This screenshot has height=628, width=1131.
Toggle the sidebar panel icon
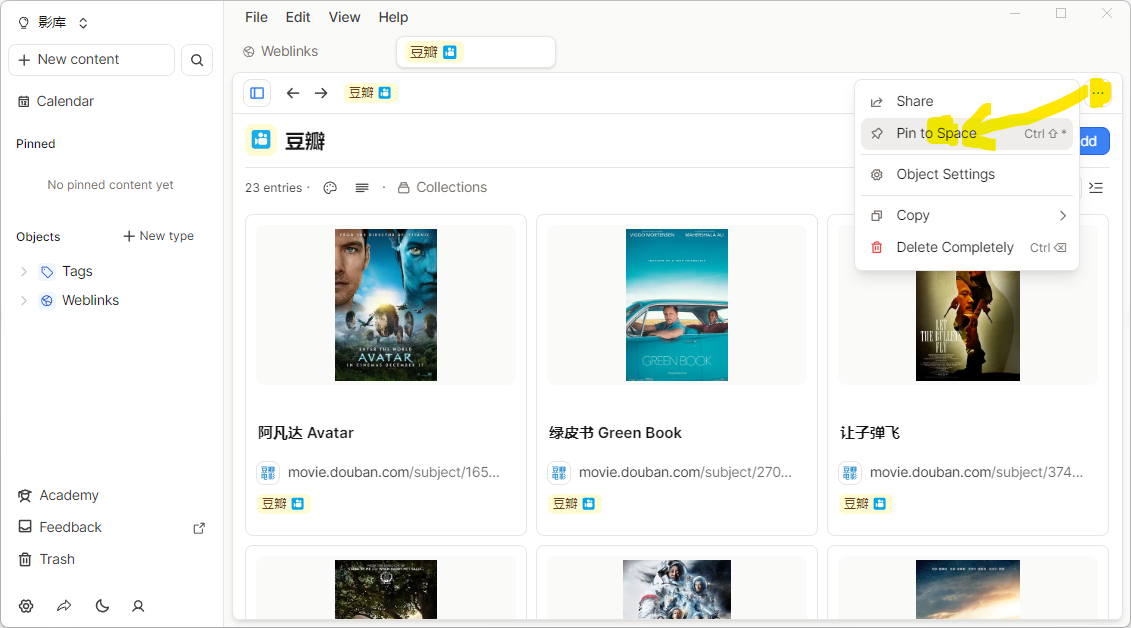tap(257, 93)
